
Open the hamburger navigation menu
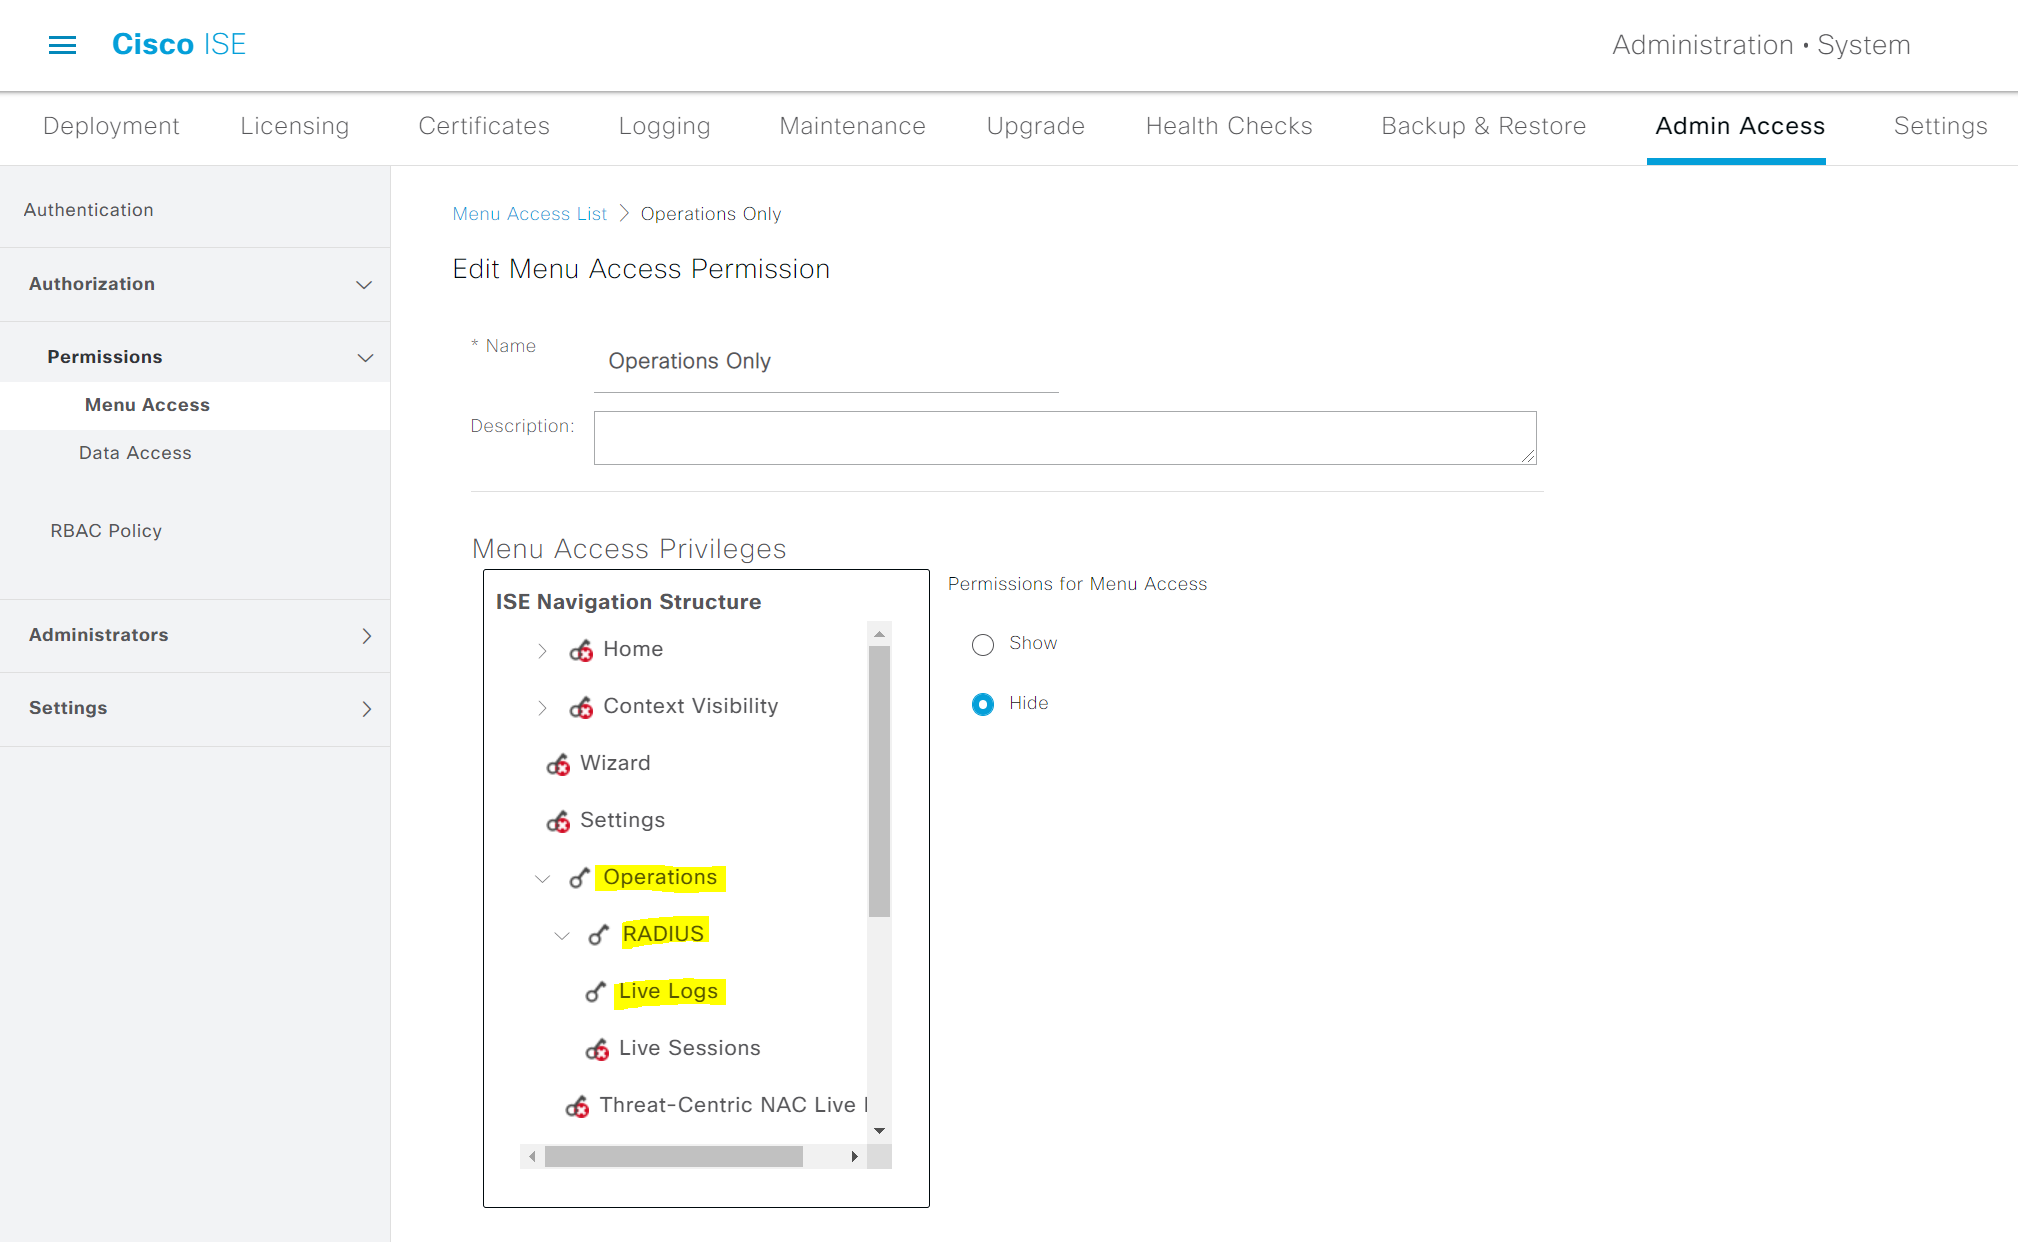(62, 45)
